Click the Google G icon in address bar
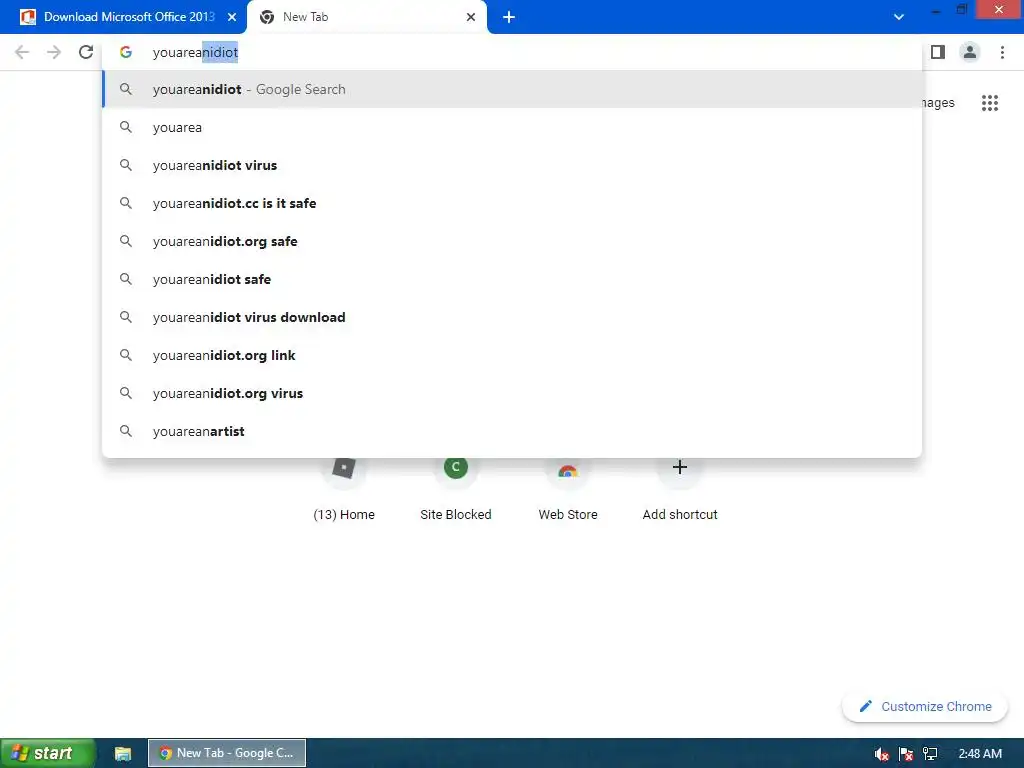1024x768 pixels. [125, 52]
